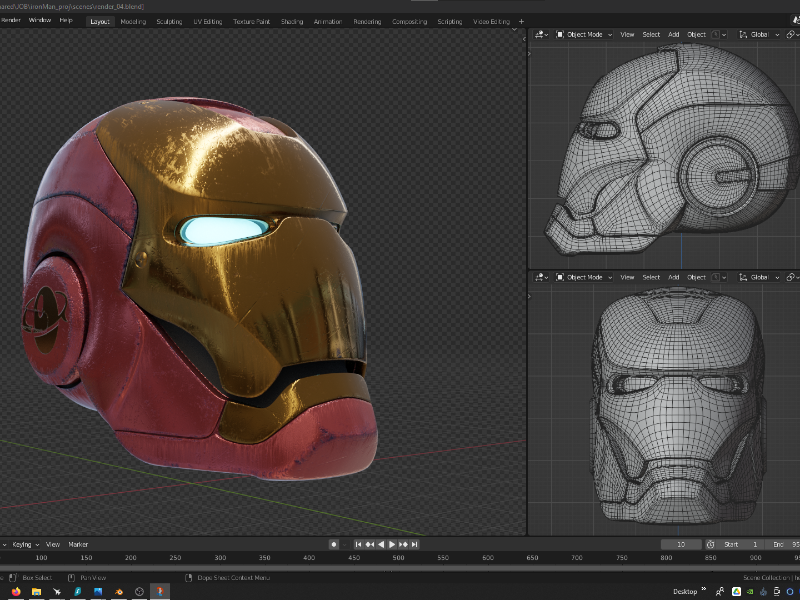Viewport: 800px width, 600px height.
Task: Open Render menu in top bar
Action: 10,20
